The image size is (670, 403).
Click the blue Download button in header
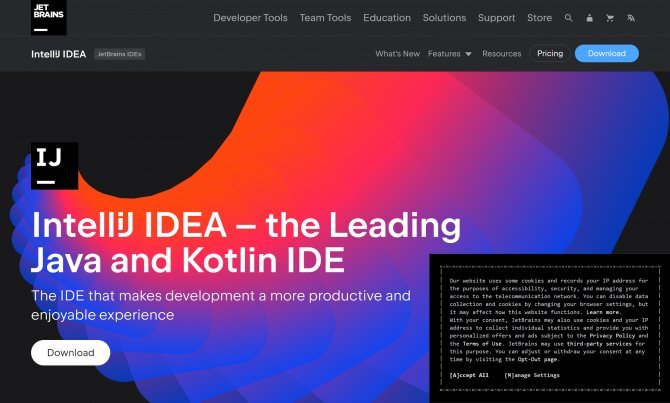607,53
